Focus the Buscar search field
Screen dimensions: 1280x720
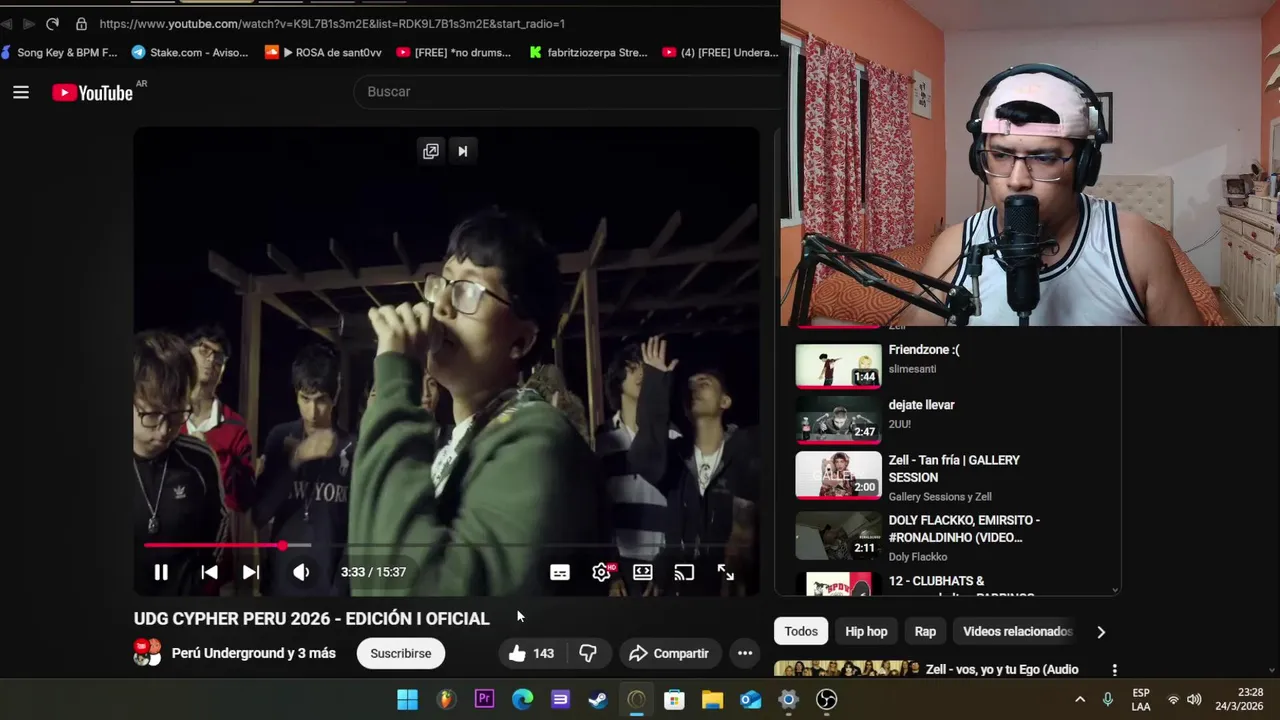coord(566,91)
